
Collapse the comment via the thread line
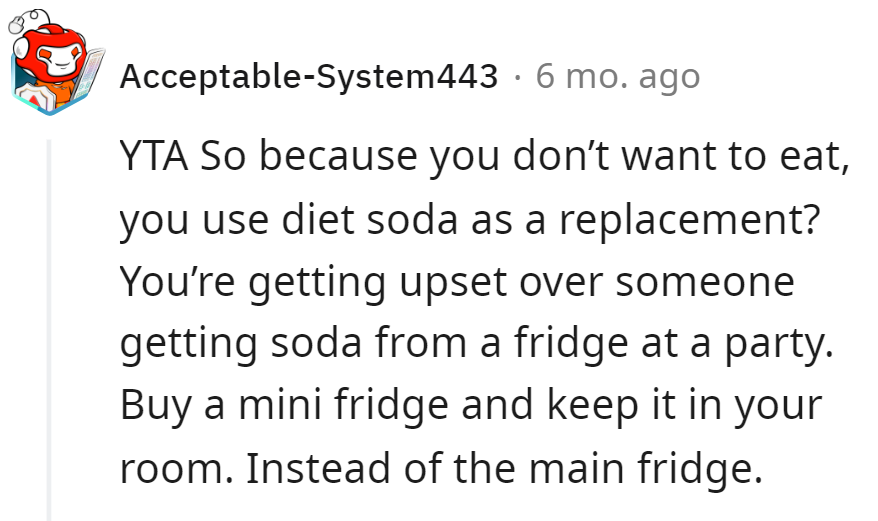(x=47, y=330)
